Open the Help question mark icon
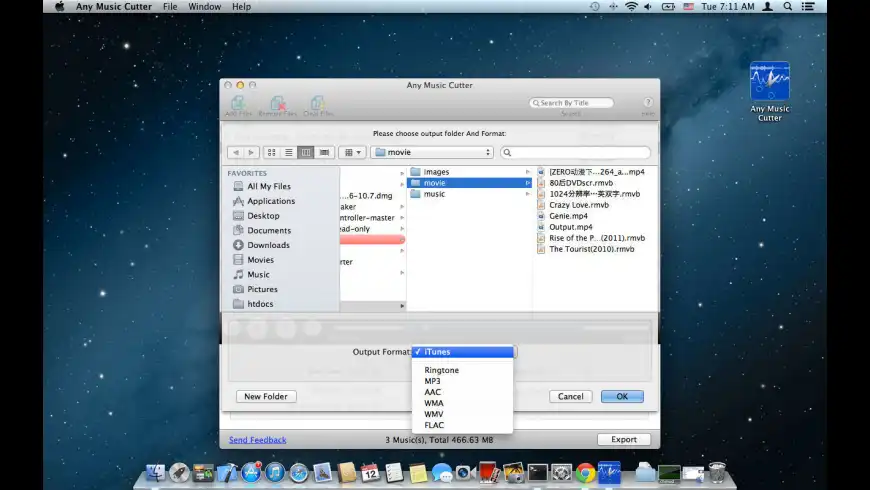The image size is (870, 490). [x=648, y=102]
